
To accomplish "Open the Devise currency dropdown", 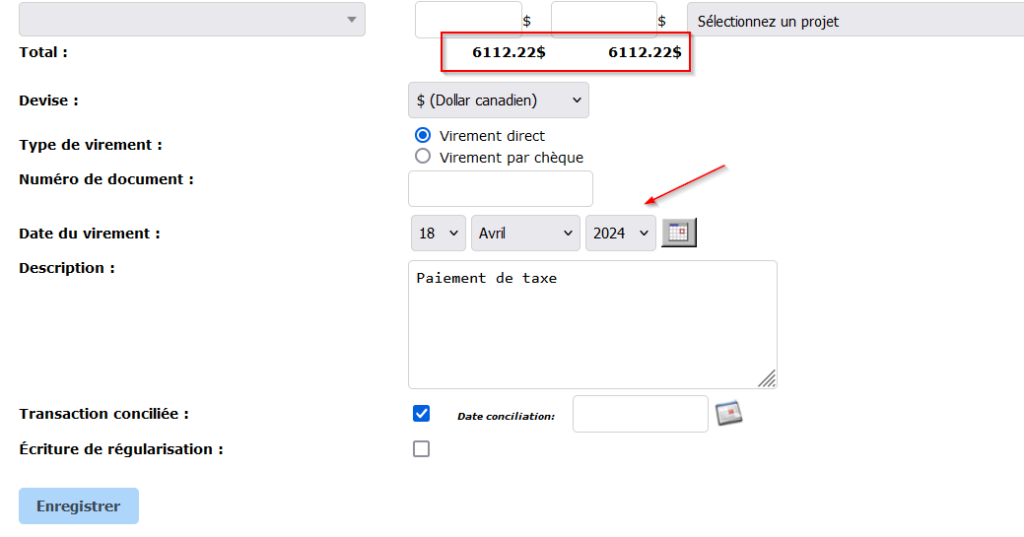I will (x=498, y=100).
